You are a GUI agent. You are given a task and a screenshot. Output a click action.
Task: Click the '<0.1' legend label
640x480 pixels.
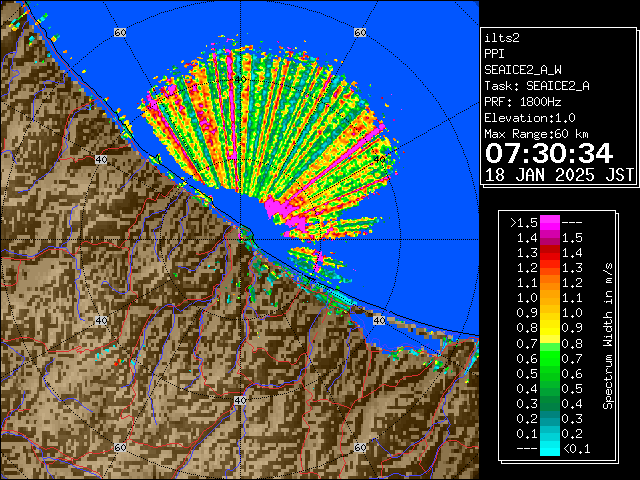pos(576,449)
